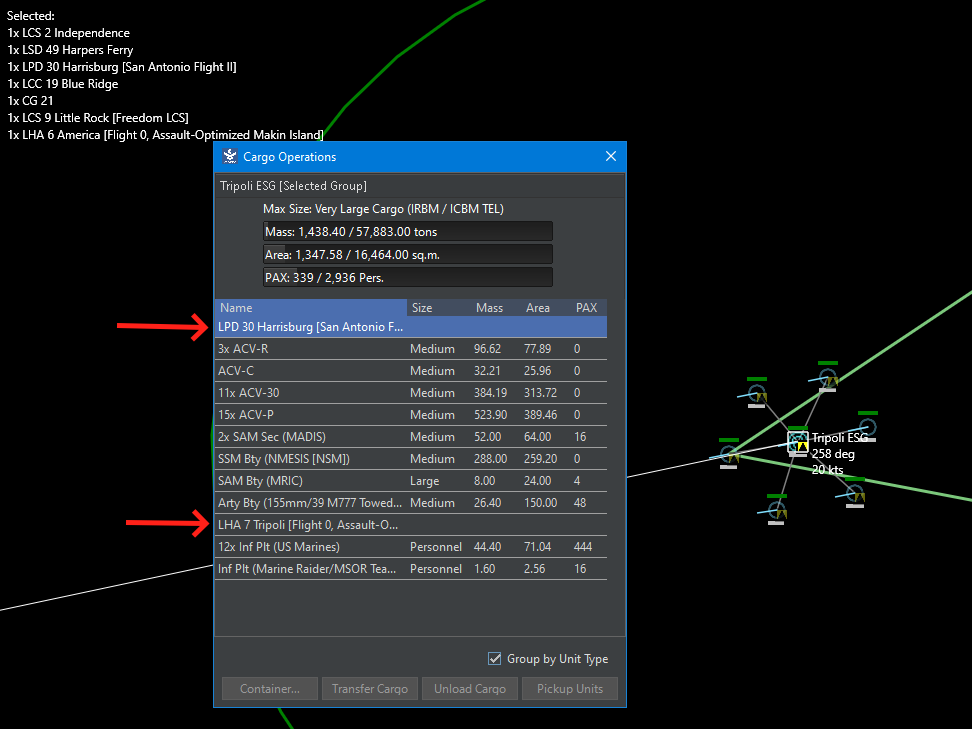Collapse the LPD 30 Harrisburg group row
The height and width of the screenshot is (729, 972).
[411, 327]
